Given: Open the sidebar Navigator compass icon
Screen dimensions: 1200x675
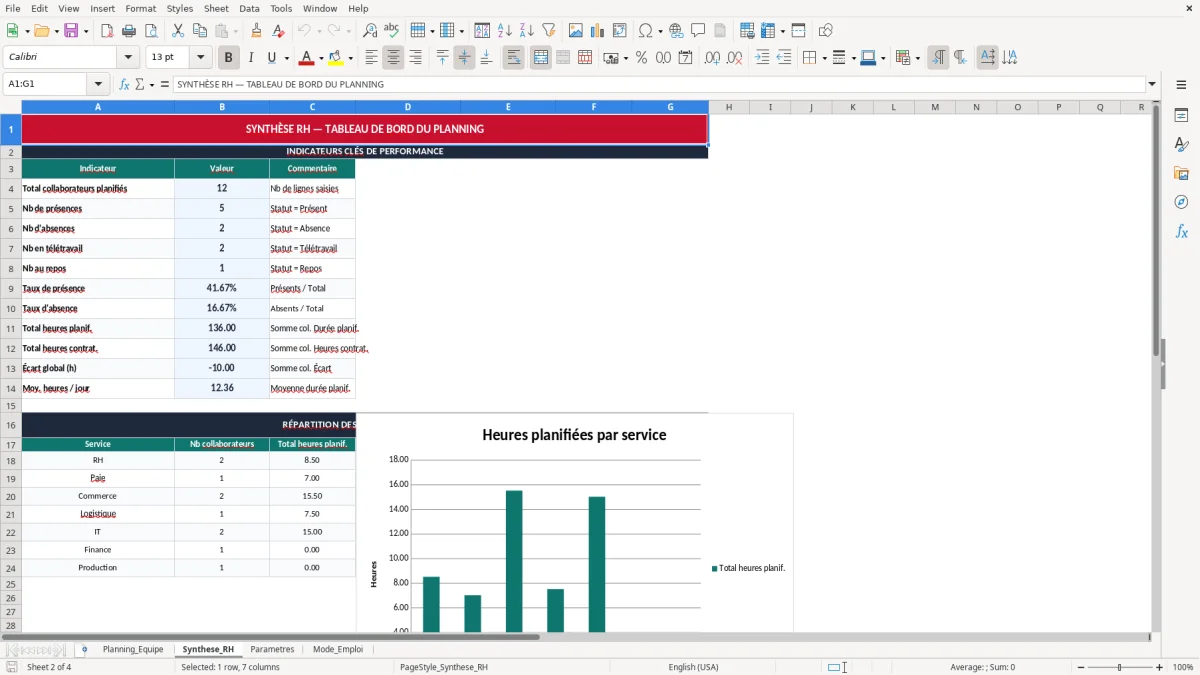Looking at the screenshot, I should coord(1181,202).
